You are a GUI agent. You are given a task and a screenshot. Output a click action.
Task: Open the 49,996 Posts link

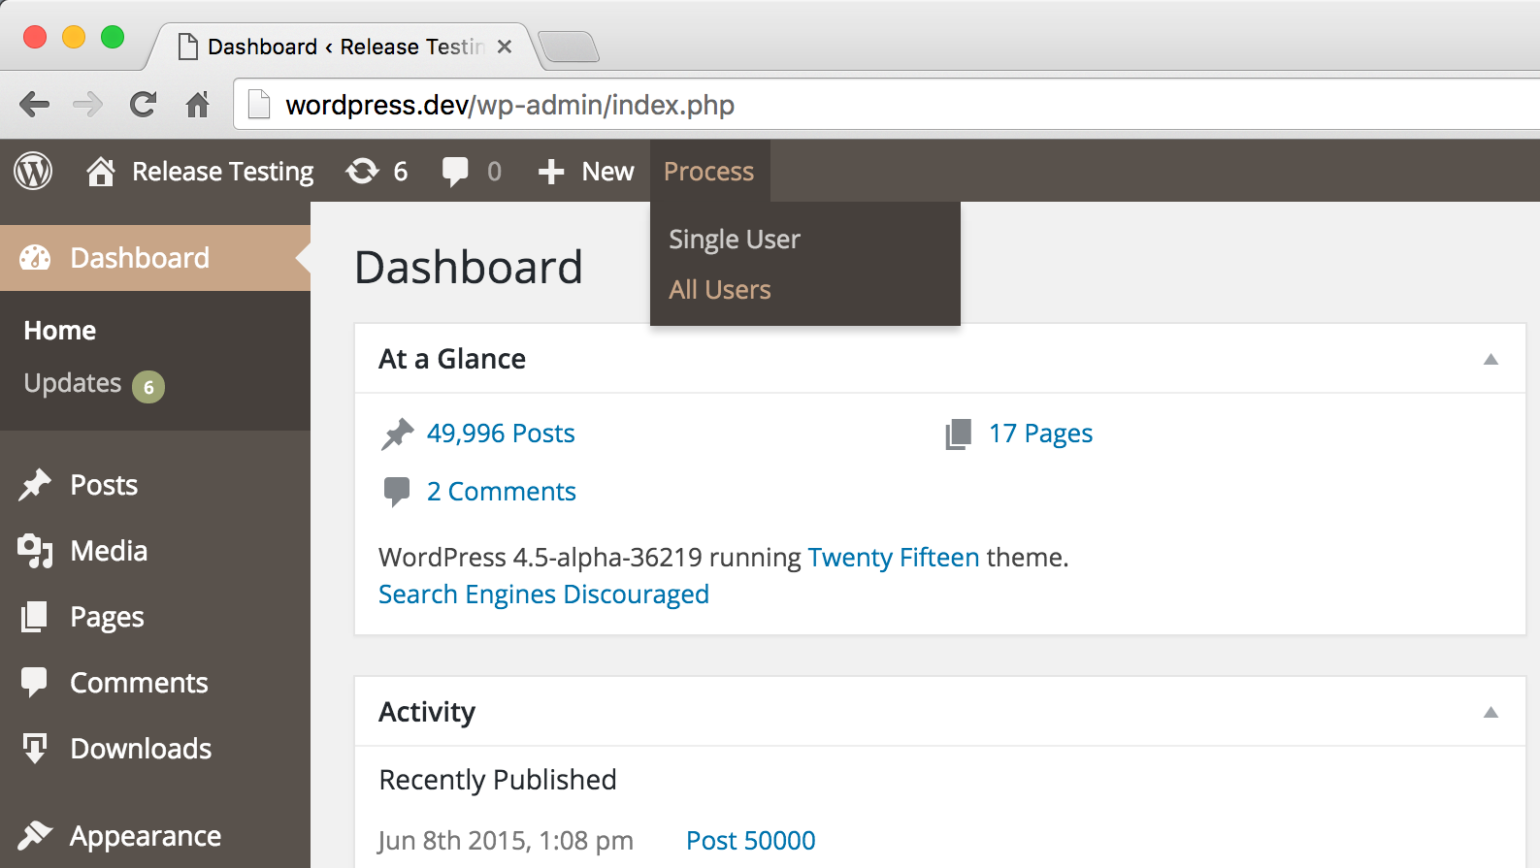(x=501, y=433)
